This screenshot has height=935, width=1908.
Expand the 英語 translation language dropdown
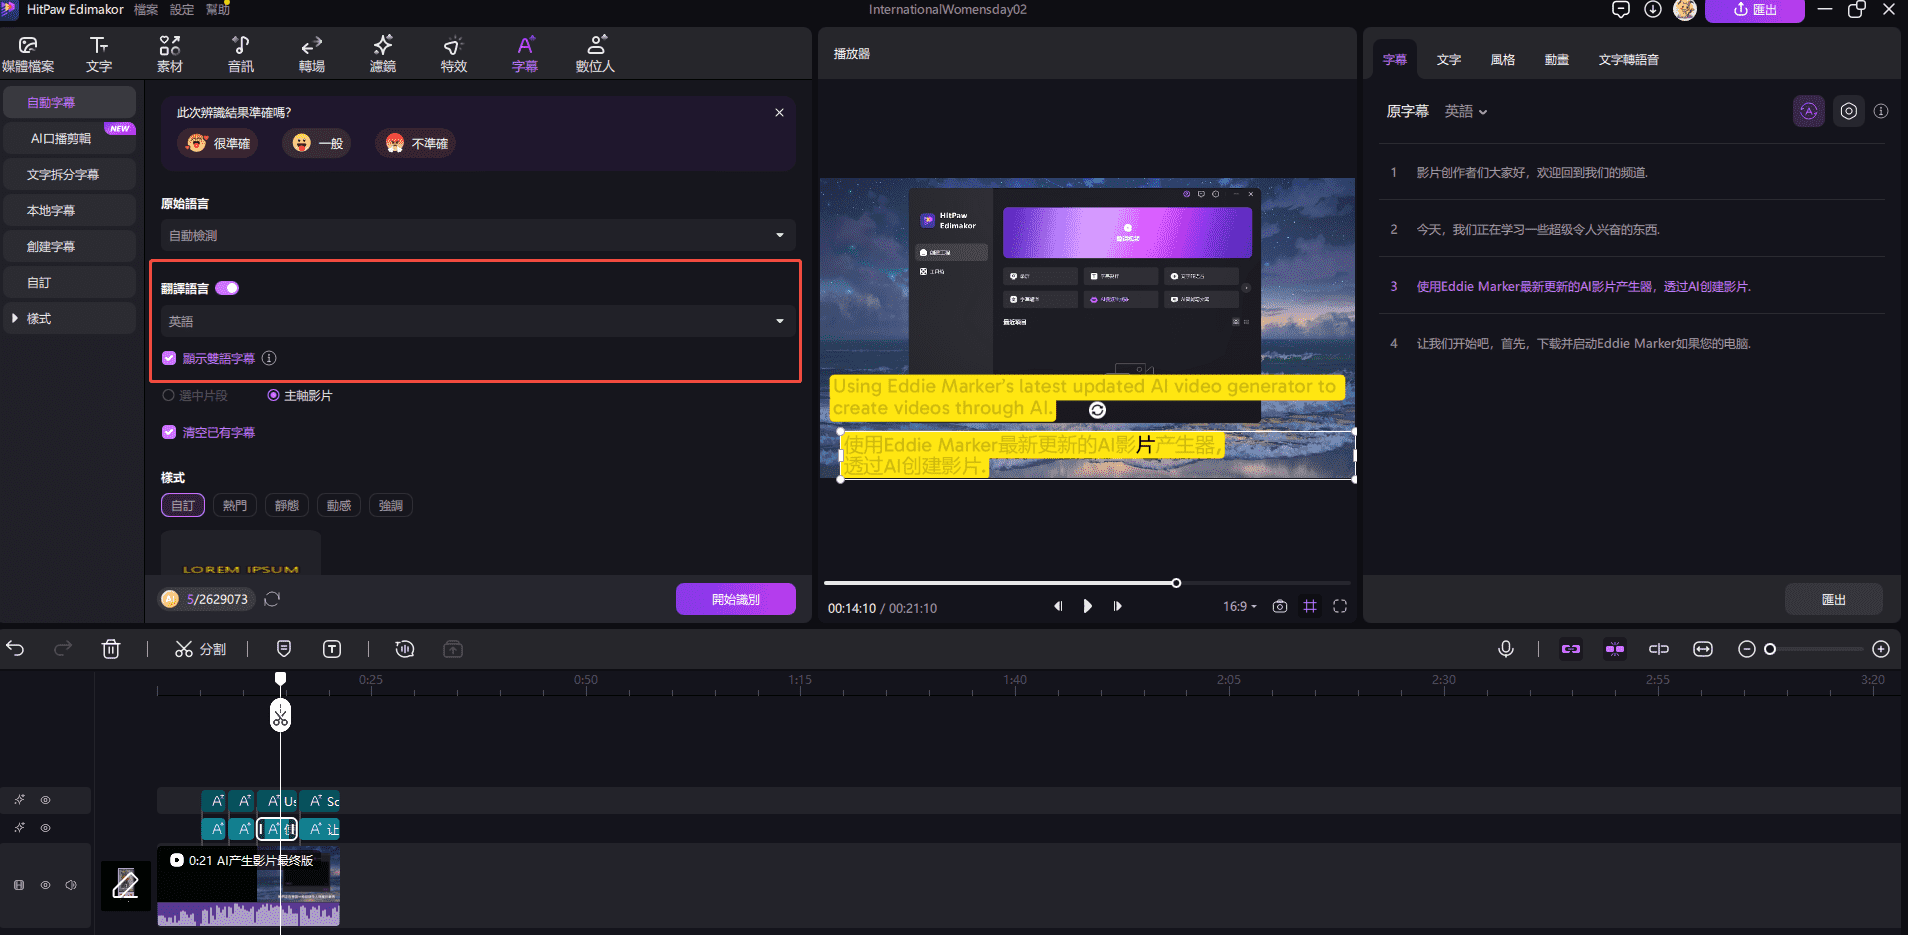point(478,321)
